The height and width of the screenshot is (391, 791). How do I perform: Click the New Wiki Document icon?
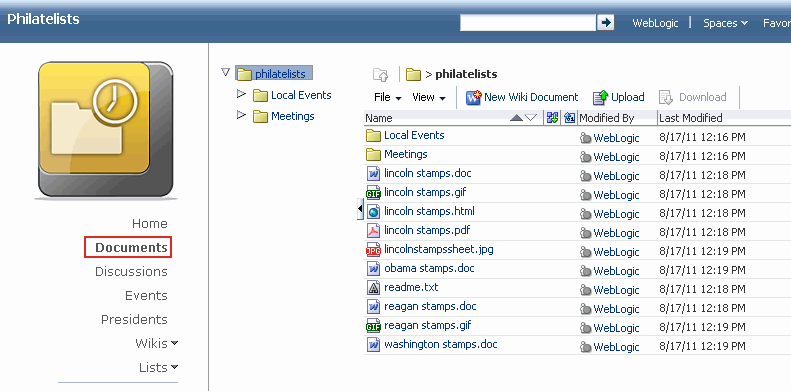473,97
